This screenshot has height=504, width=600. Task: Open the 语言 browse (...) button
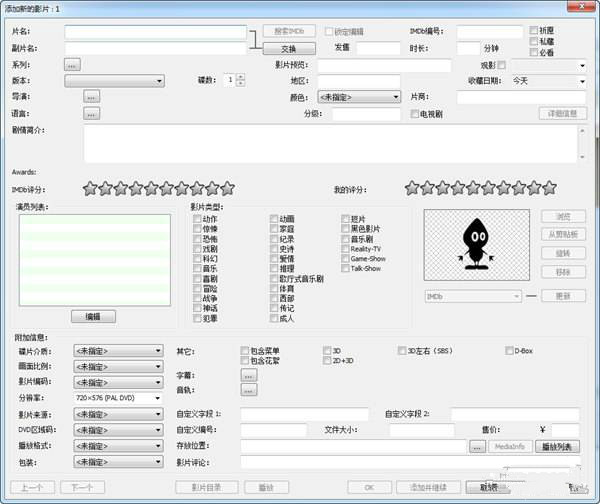coord(91,113)
